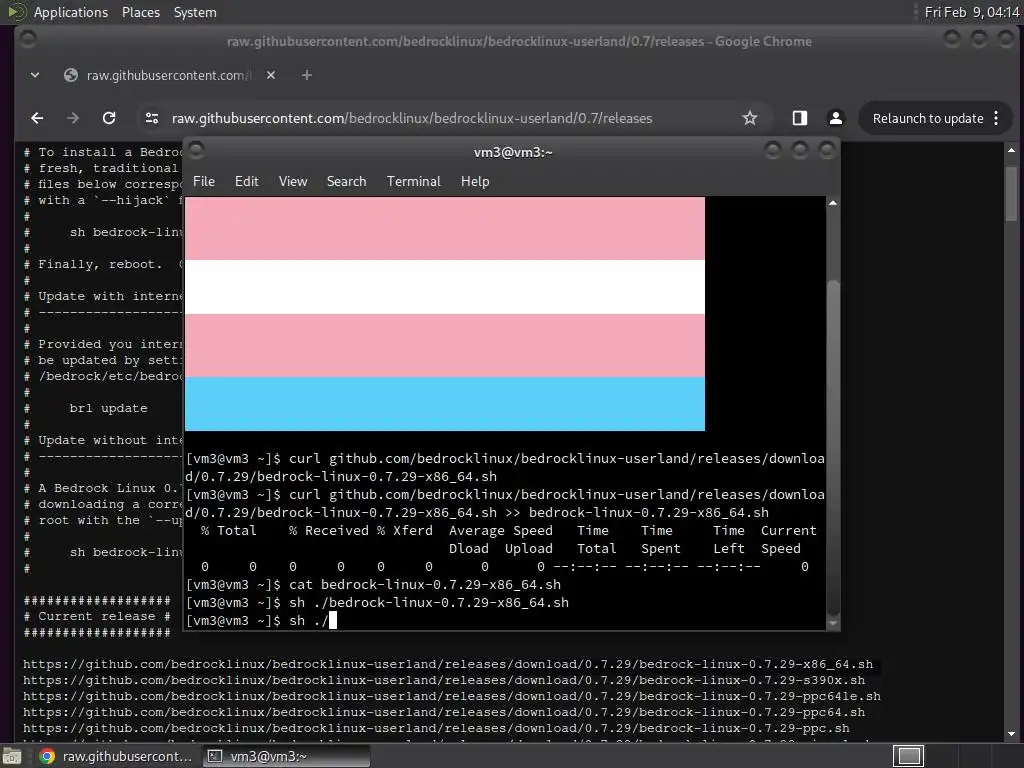Click Chrome page scrollbar up arrow
Screen dimensions: 1024x768
(1011, 150)
